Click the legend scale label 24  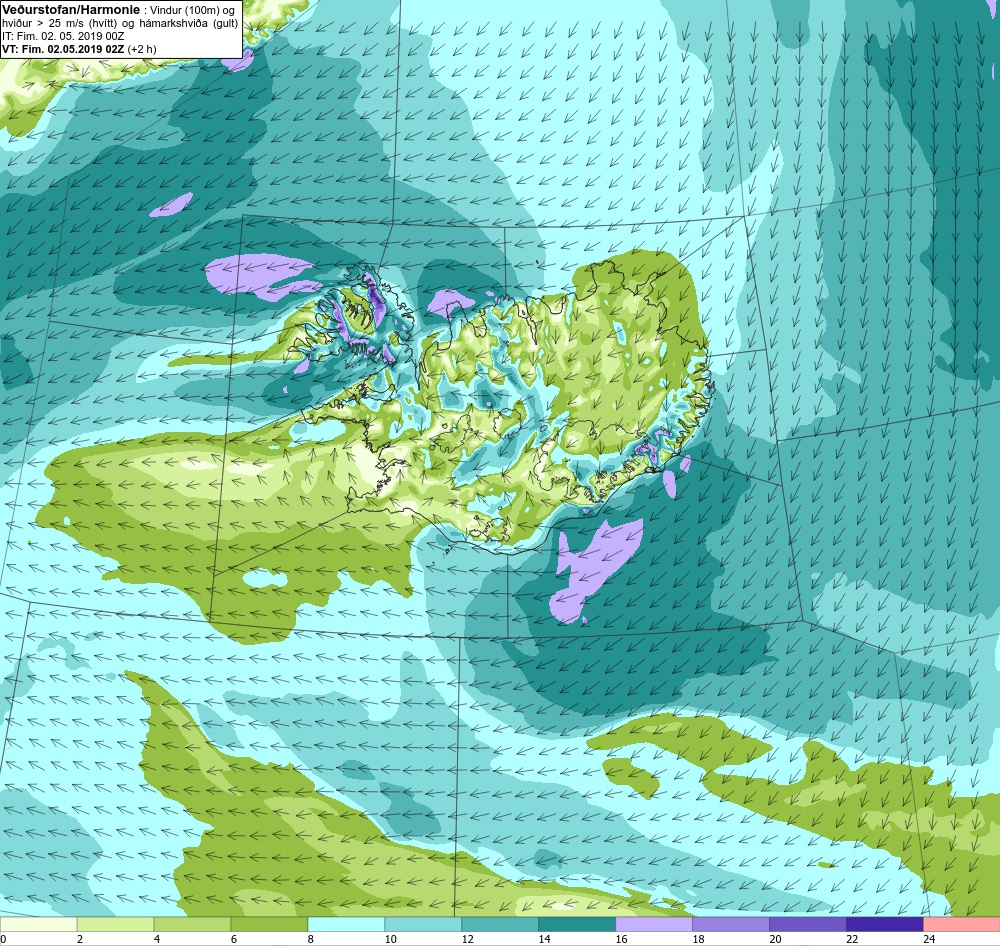point(929,939)
